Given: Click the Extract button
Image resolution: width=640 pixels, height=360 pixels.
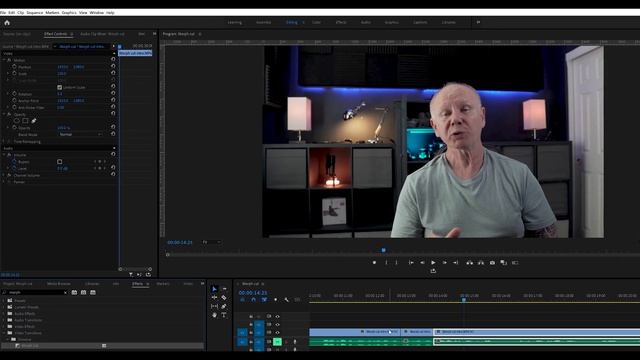Looking at the screenshot, I should [x=481, y=263].
